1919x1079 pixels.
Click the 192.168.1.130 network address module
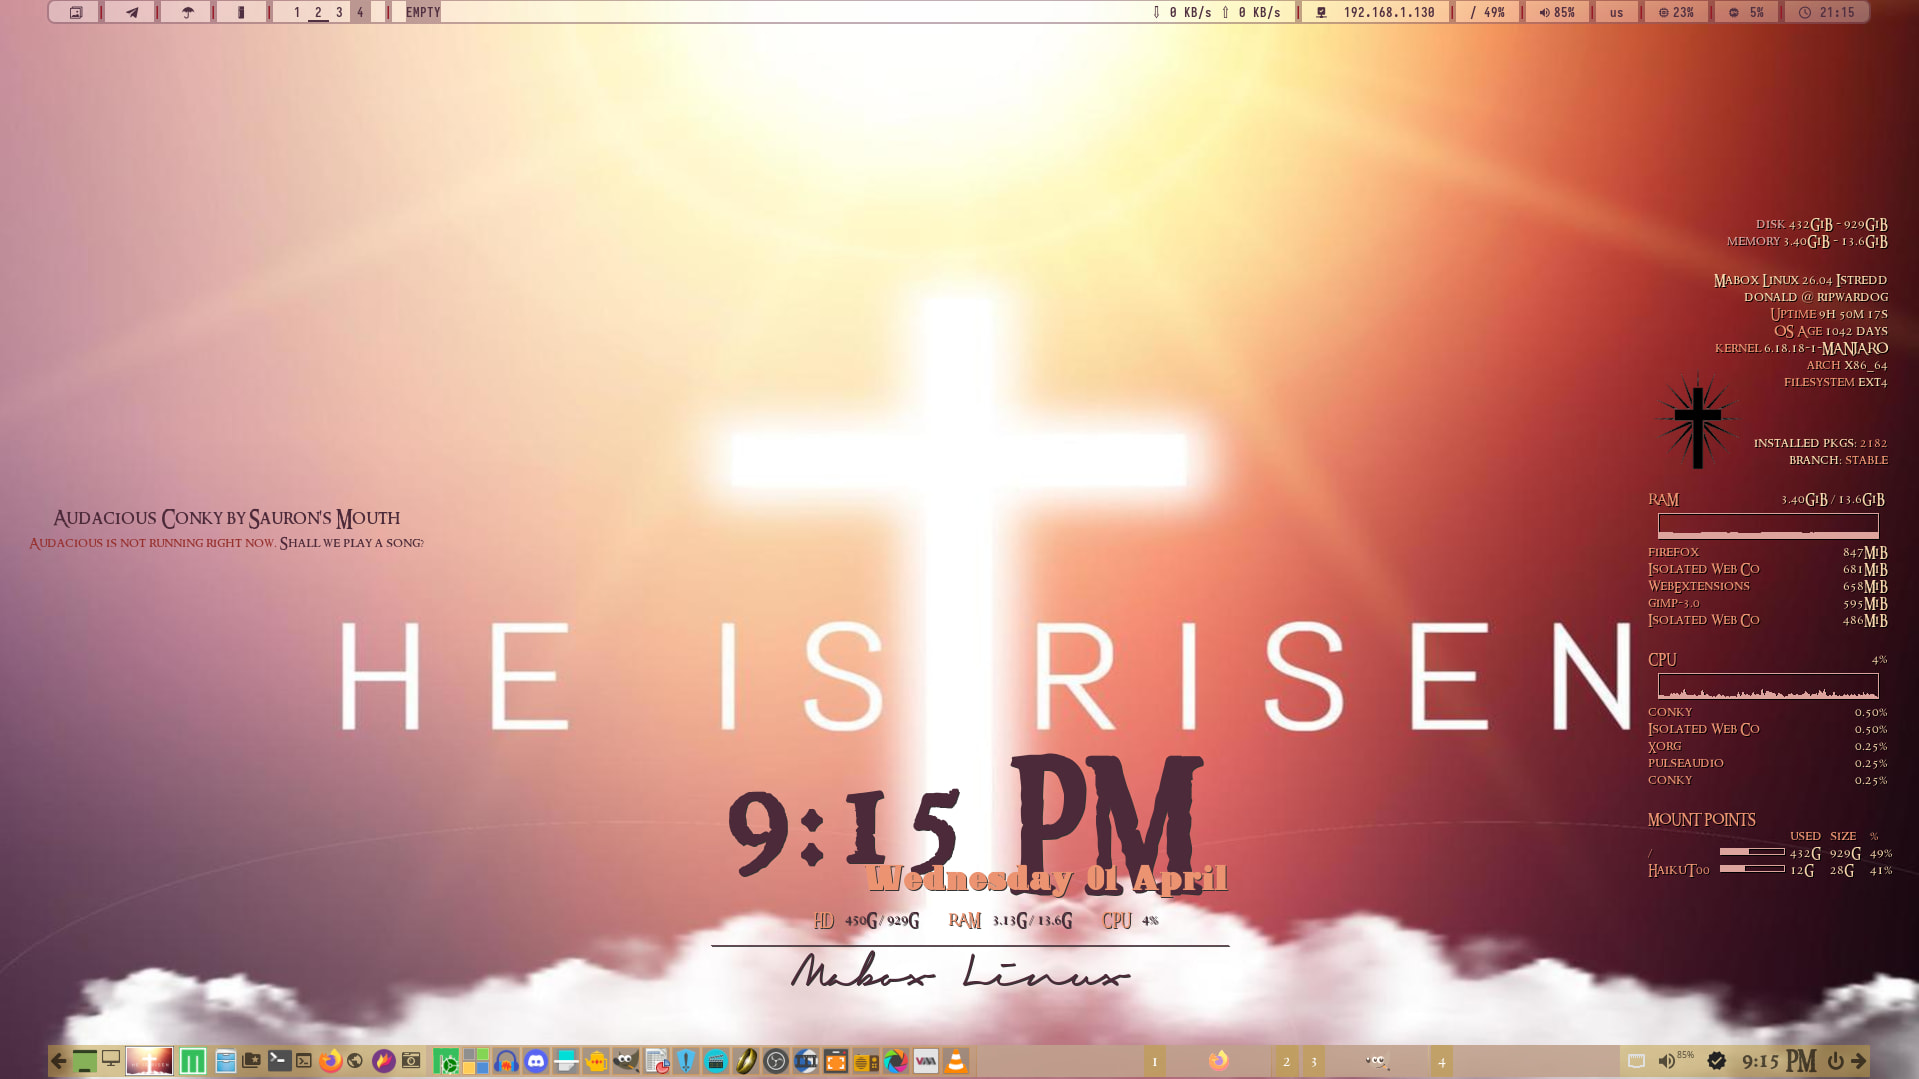point(1376,12)
